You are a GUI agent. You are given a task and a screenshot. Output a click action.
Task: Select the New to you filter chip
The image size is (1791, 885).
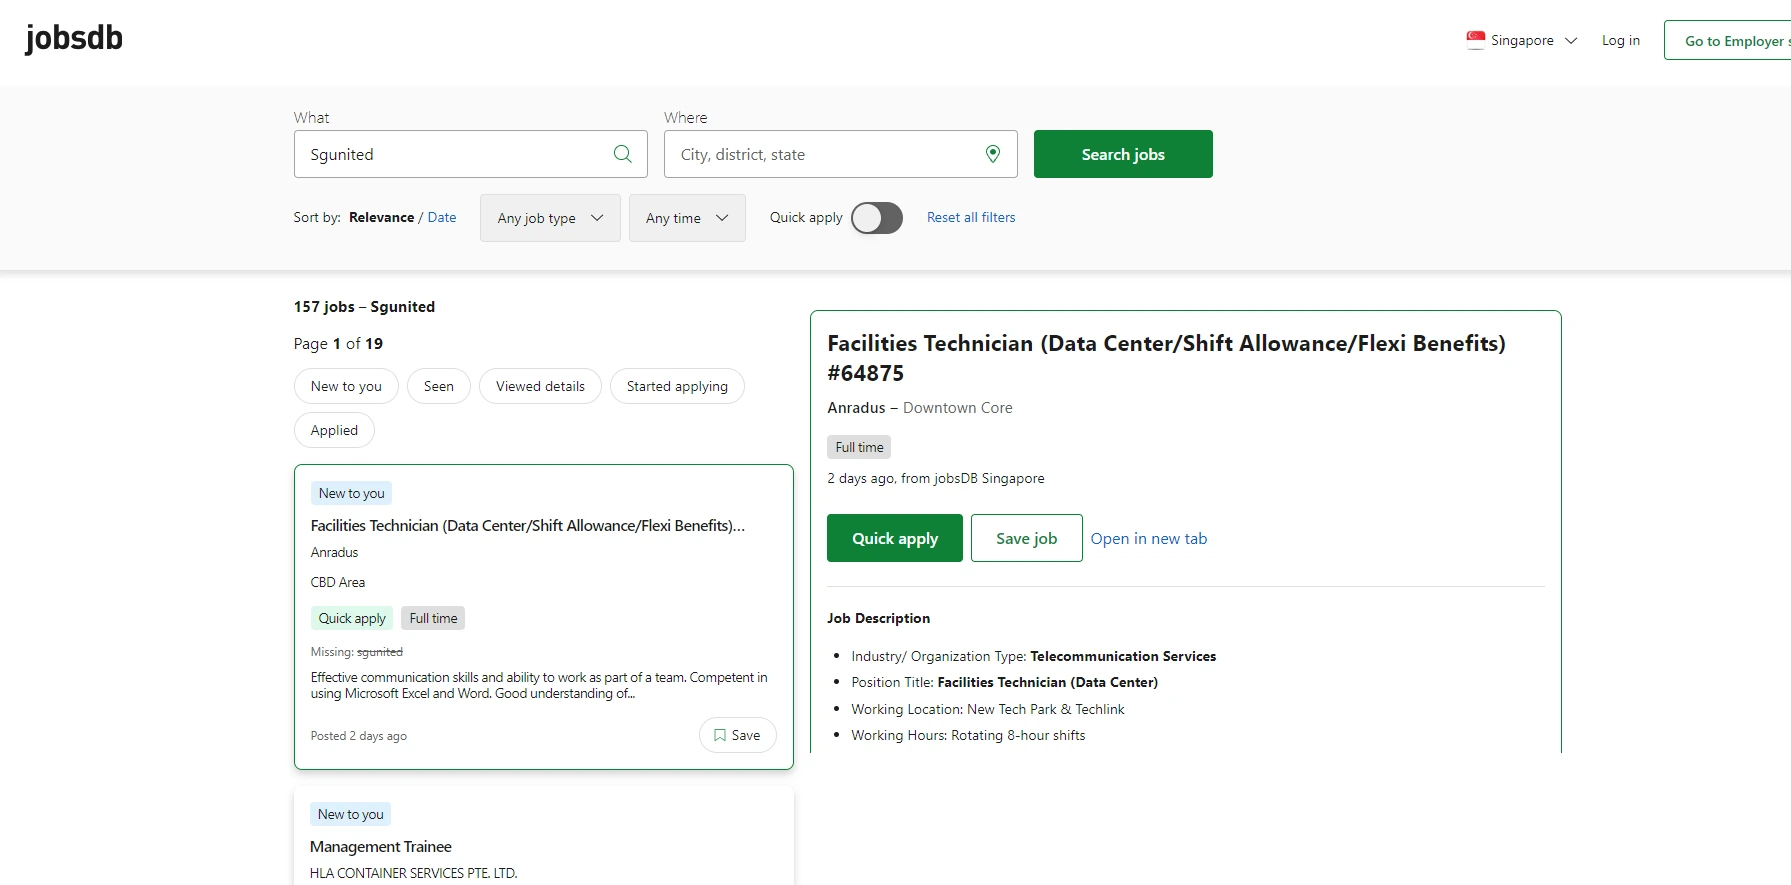coord(346,386)
